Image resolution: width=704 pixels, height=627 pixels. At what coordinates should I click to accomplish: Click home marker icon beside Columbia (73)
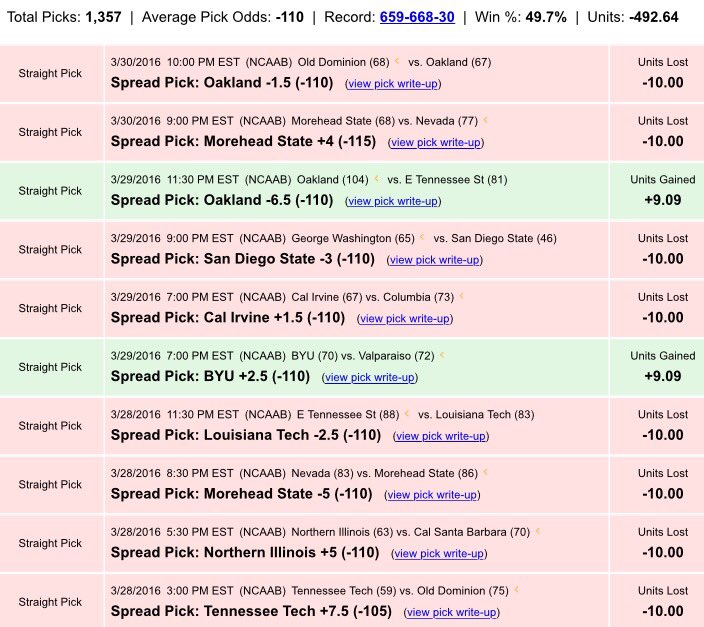tap(462, 296)
